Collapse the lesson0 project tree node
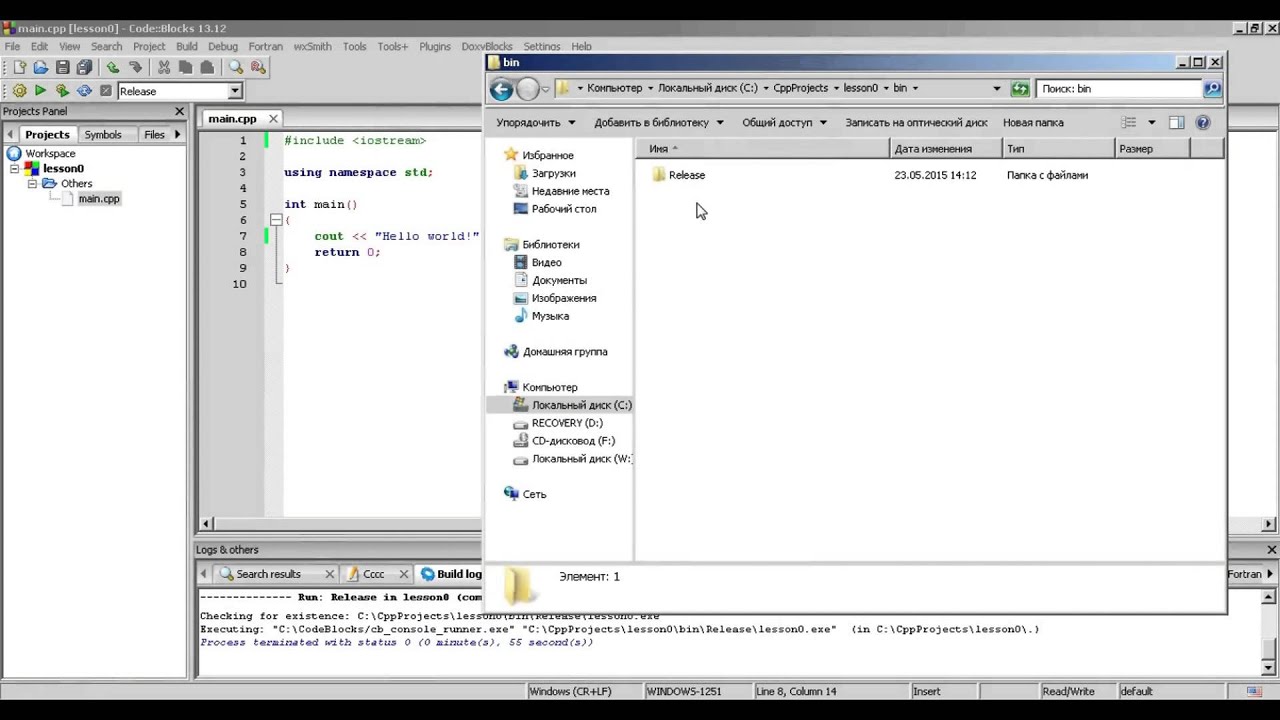This screenshot has height=720, width=1280. (x=15, y=169)
